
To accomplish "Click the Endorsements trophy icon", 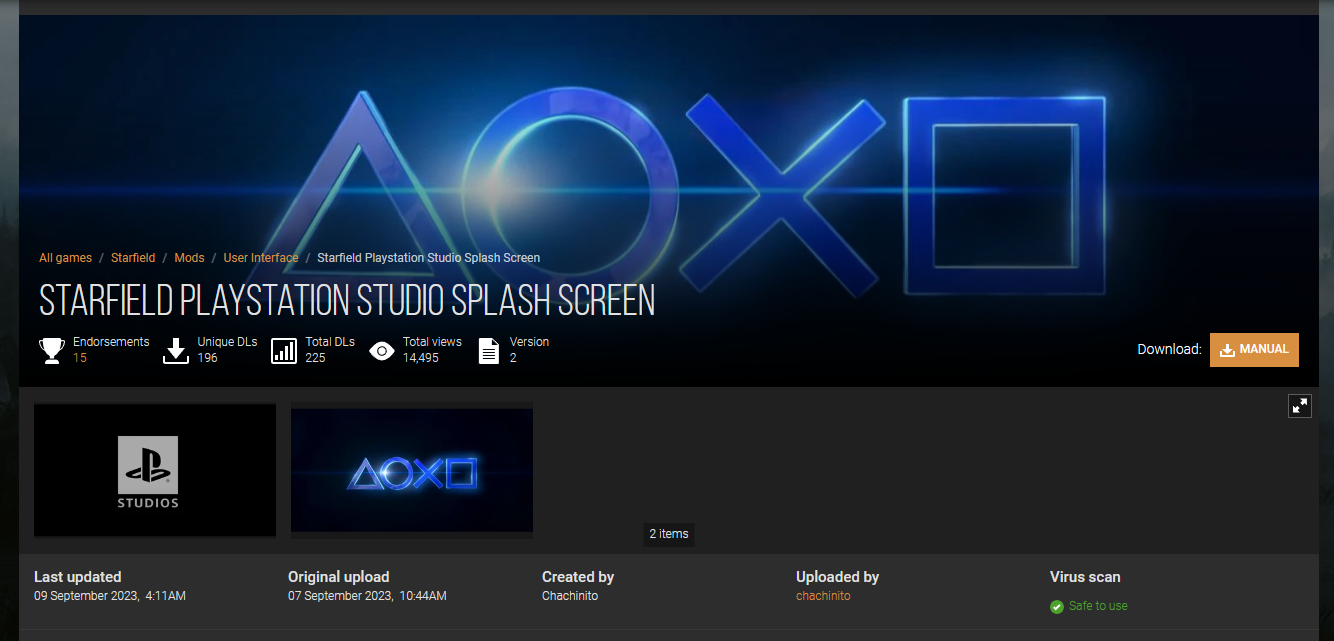I will [52, 350].
